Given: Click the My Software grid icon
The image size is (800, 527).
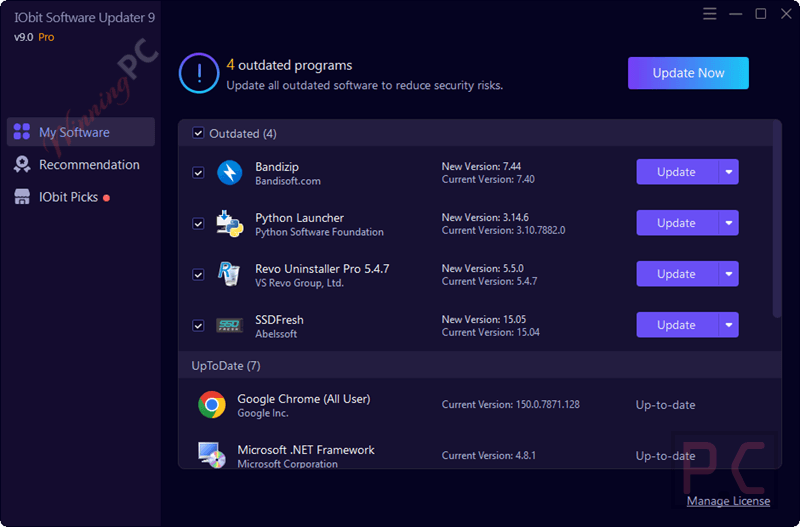Looking at the screenshot, I should pyautogui.click(x=21, y=132).
